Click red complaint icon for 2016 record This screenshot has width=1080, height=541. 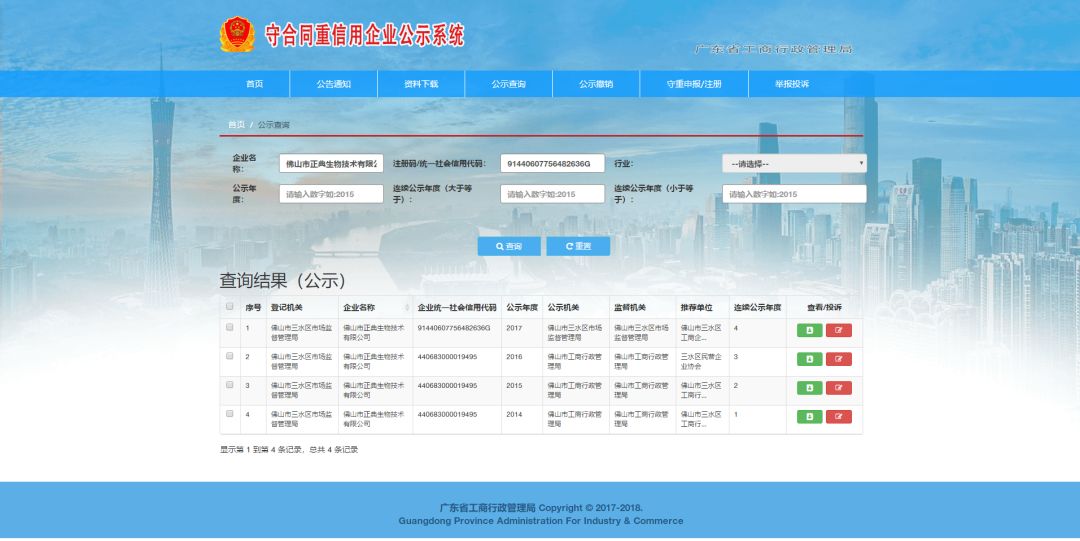[x=838, y=359]
